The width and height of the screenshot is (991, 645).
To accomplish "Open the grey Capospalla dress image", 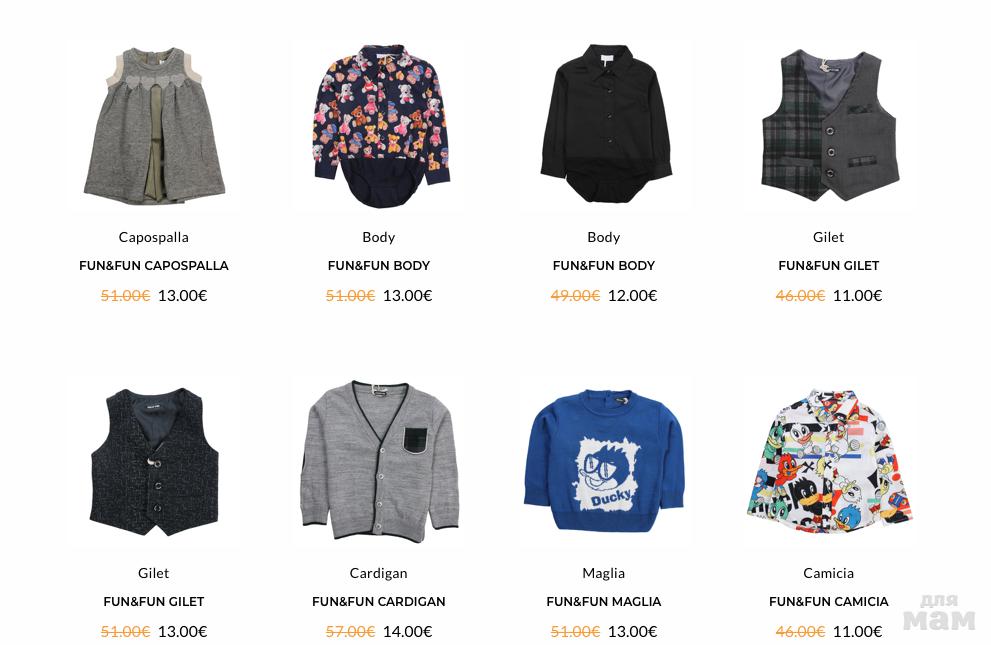I will coord(154,125).
